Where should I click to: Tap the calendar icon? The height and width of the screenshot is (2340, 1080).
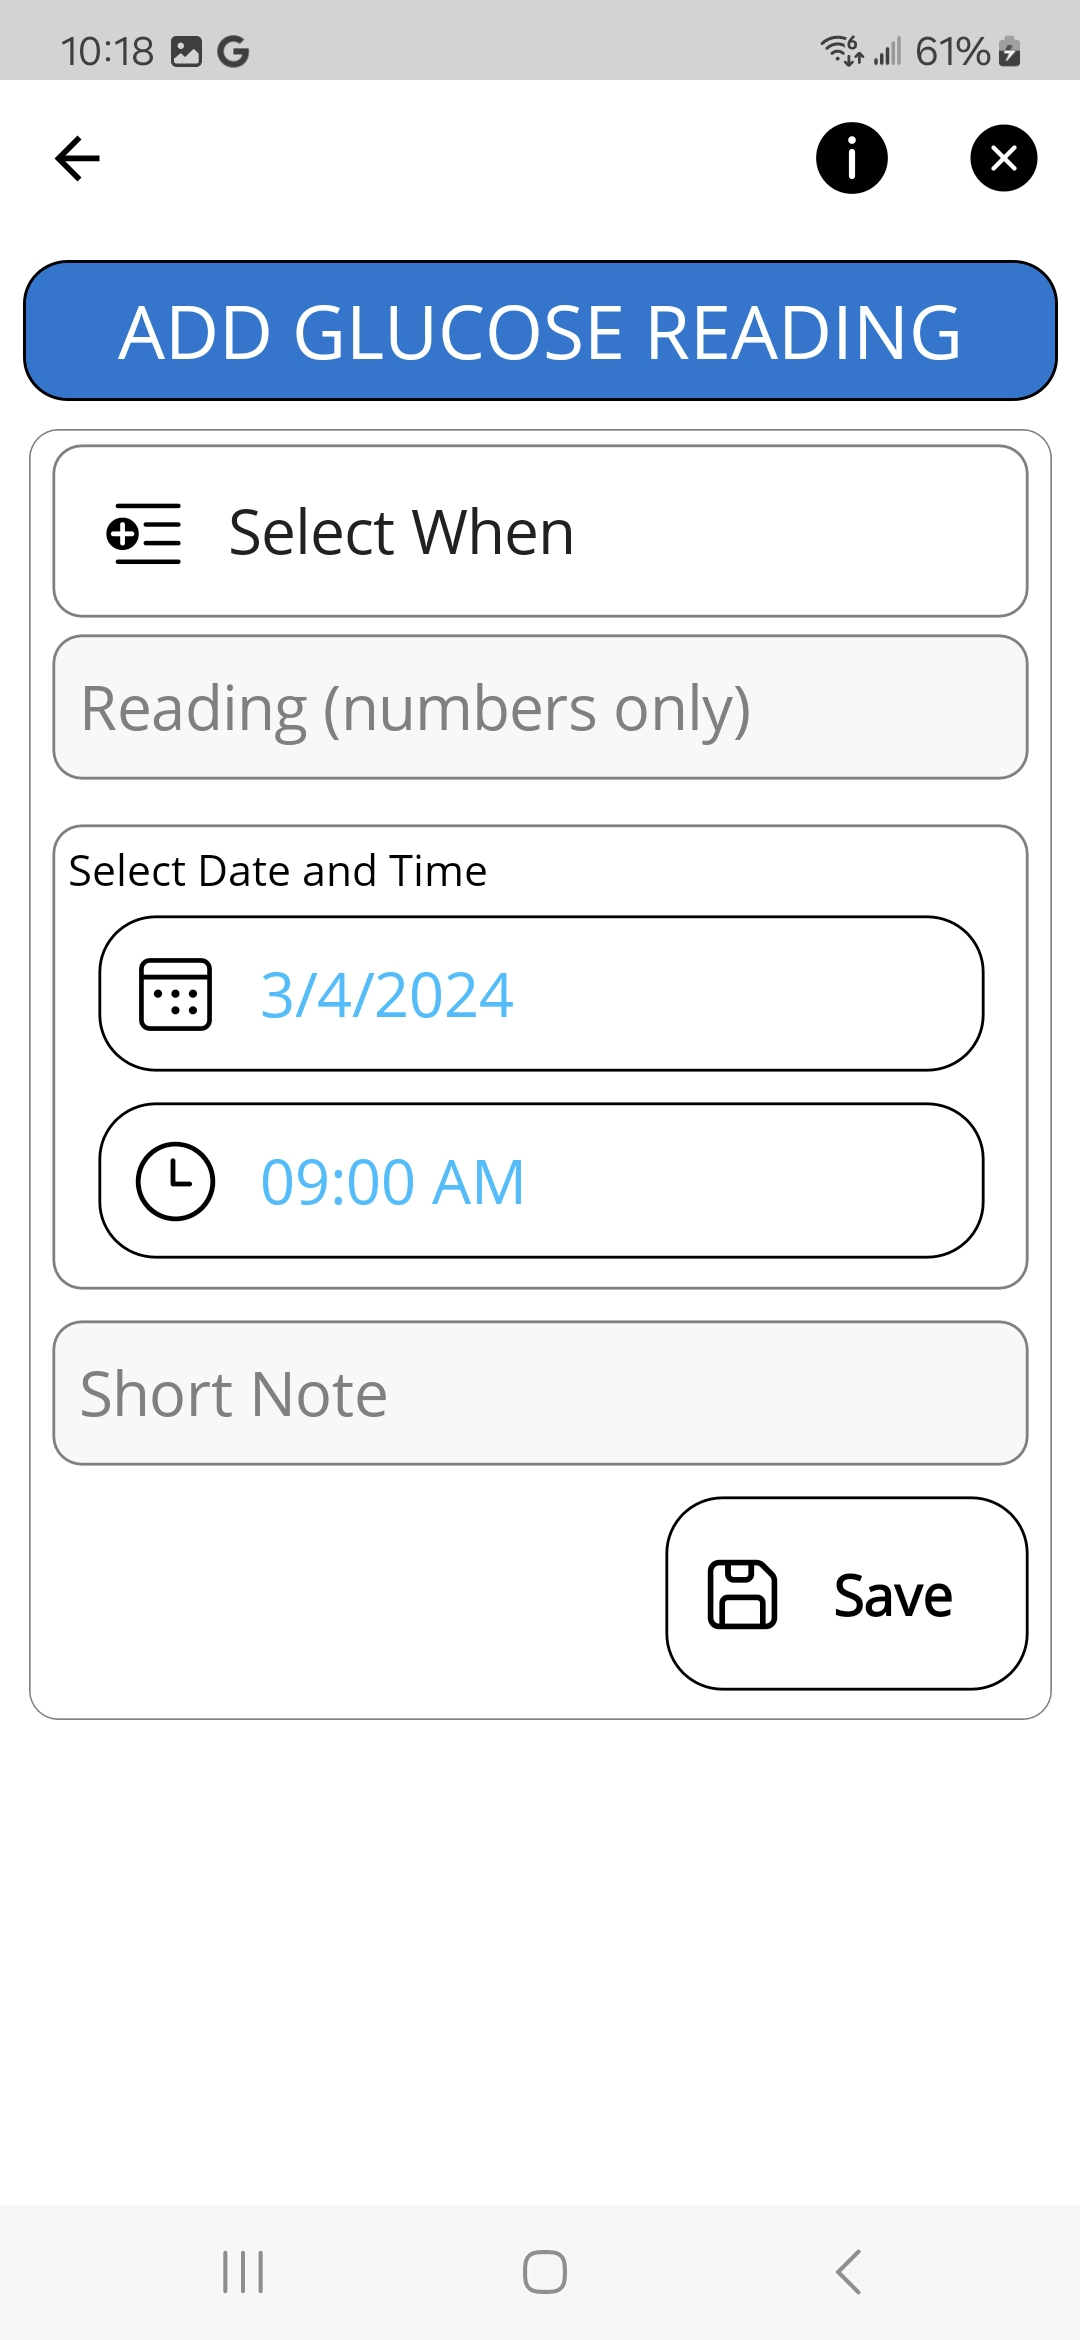click(175, 994)
